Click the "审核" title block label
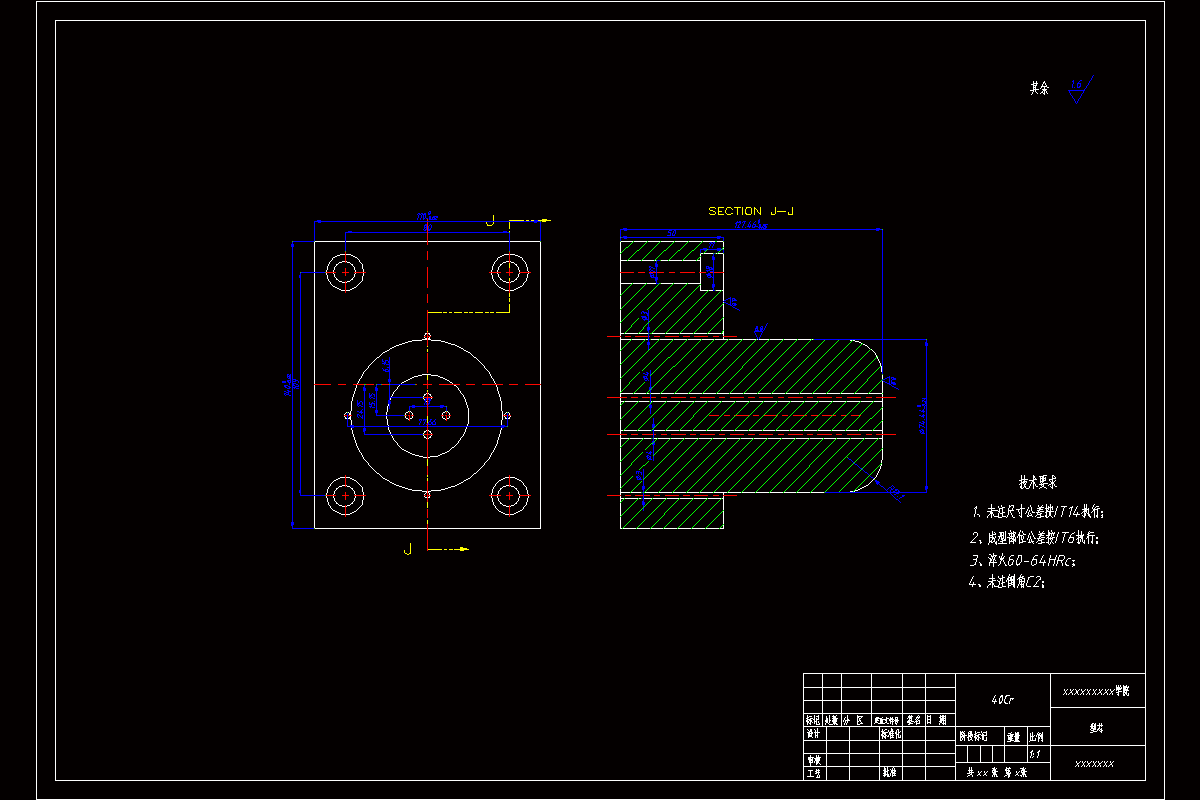Image resolution: width=1200 pixels, height=800 pixels. [814, 761]
